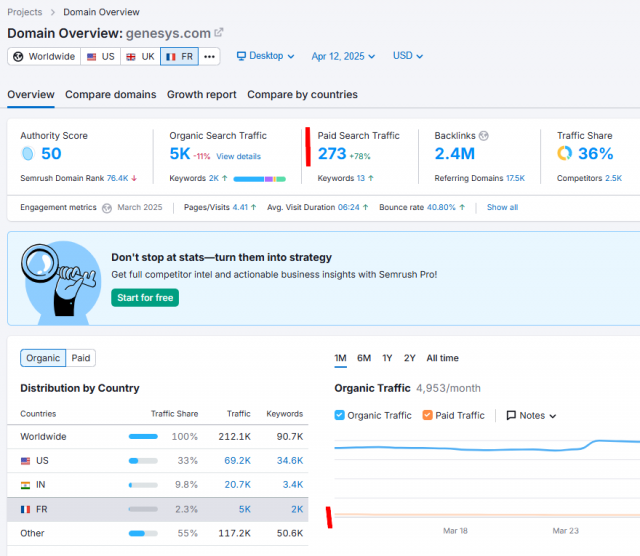Expand the Notes dropdown
The height and width of the screenshot is (556, 640).
point(531,416)
